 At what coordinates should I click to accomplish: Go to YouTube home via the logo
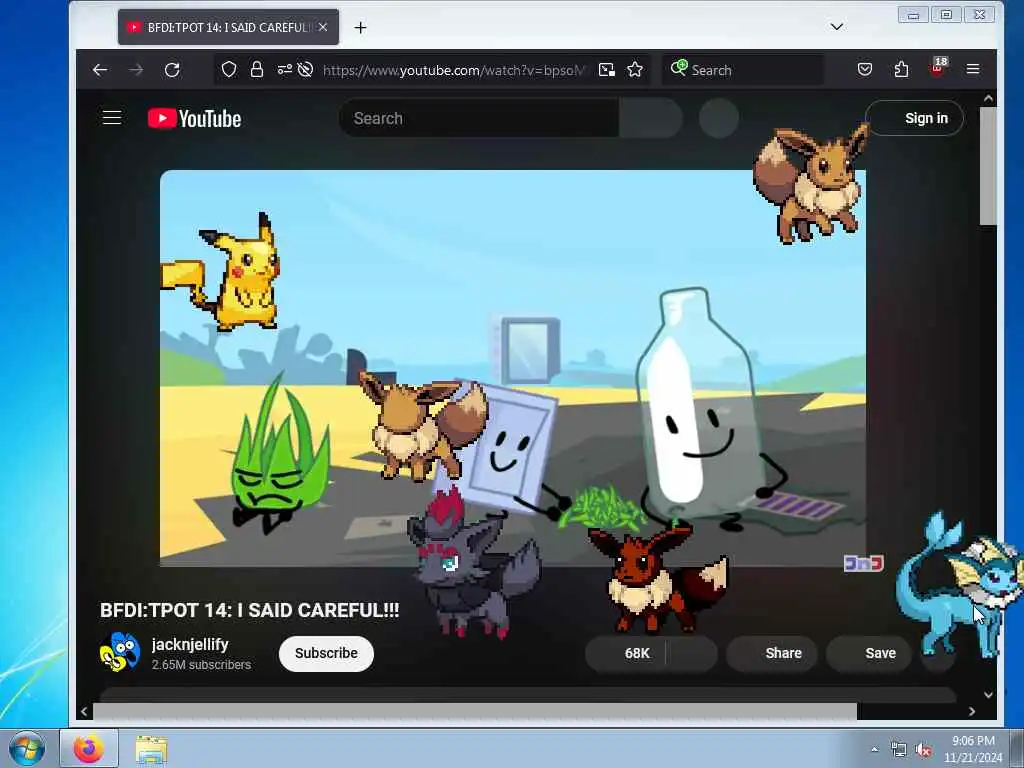coord(195,118)
